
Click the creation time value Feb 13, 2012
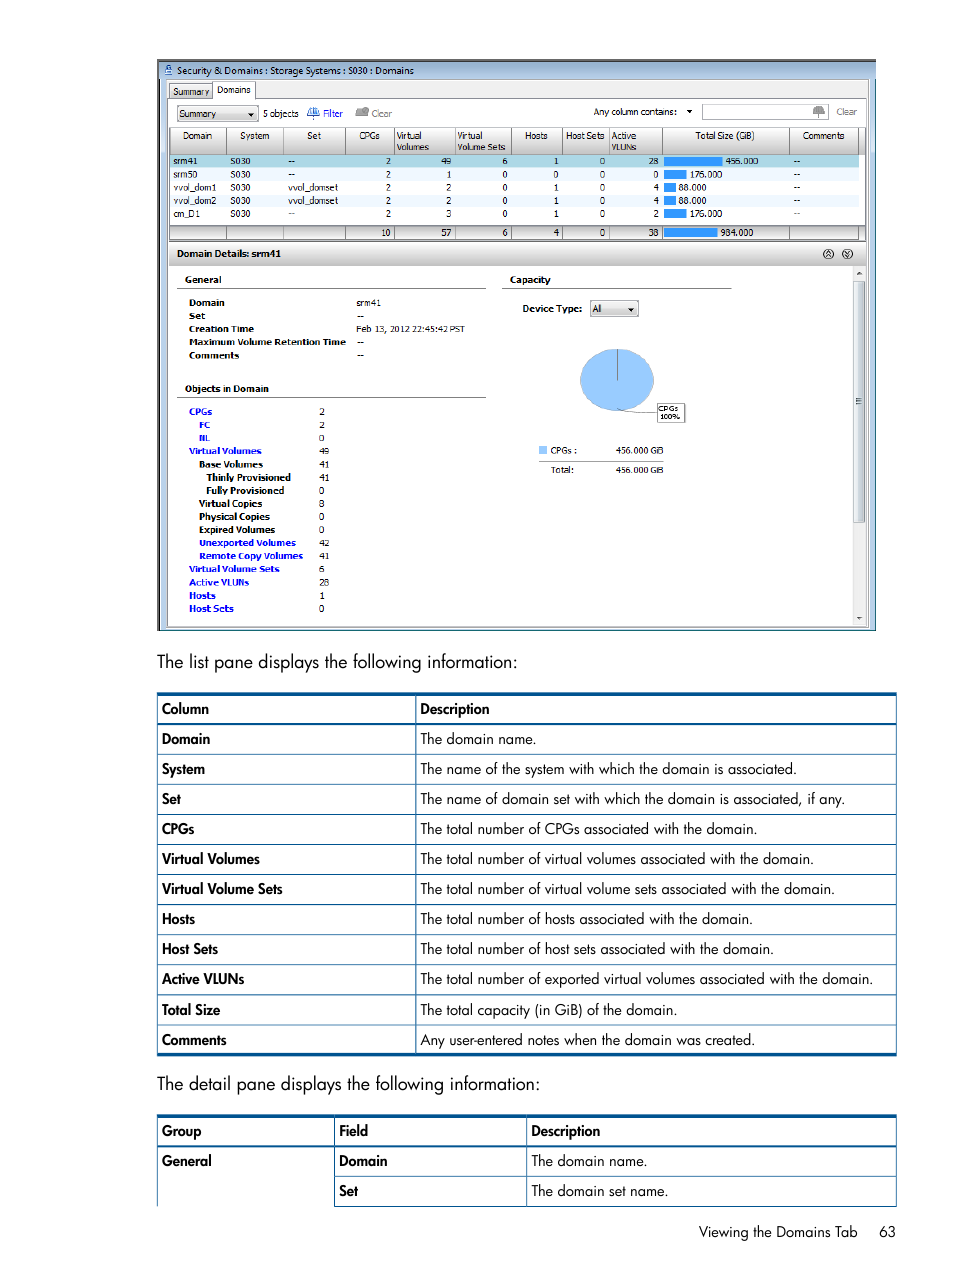coord(410,329)
